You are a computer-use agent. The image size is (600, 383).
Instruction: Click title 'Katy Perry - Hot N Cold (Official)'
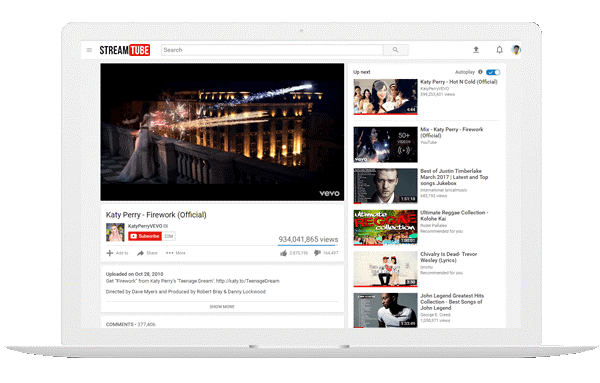coord(459,82)
